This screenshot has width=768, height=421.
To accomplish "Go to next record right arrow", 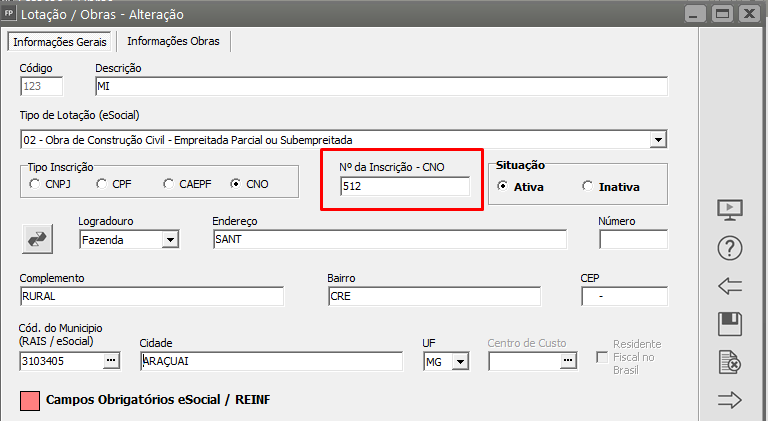I will pyautogui.click(x=730, y=400).
